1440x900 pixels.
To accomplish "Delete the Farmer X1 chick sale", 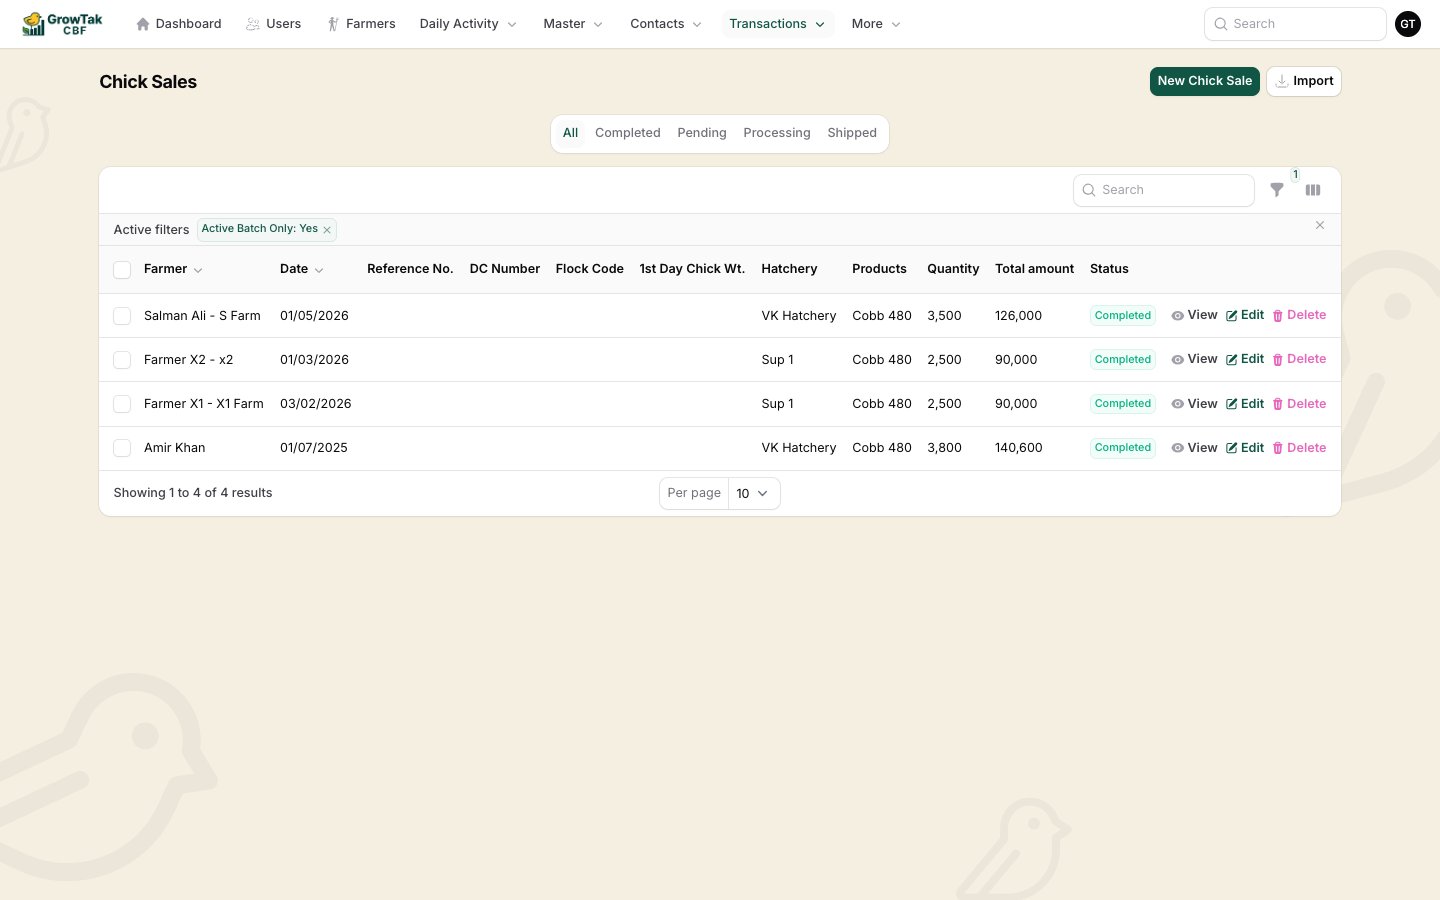I will click(x=1299, y=404).
